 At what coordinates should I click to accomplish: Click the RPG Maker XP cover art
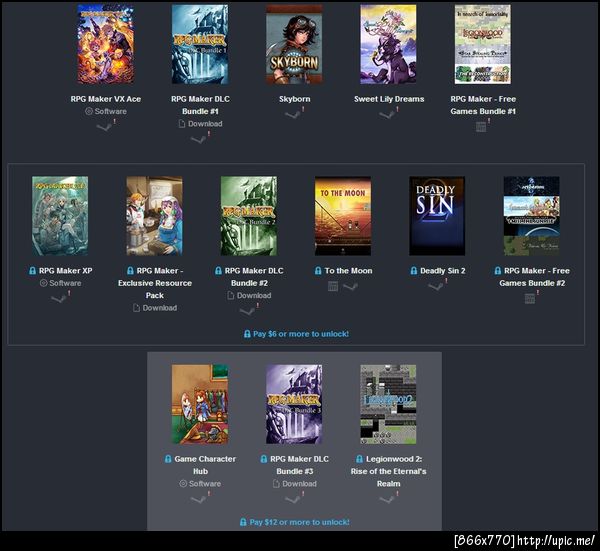(60, 216)
